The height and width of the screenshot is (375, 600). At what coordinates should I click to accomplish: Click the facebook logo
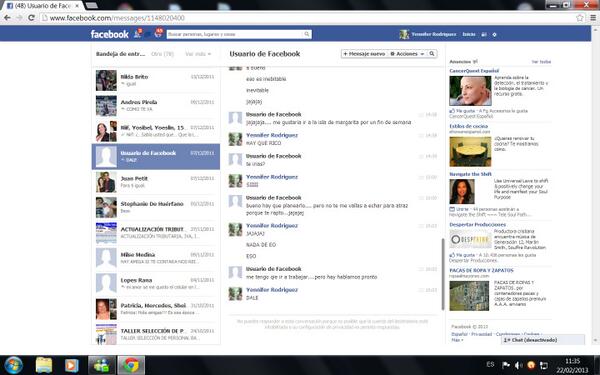[x=109, y=34]
